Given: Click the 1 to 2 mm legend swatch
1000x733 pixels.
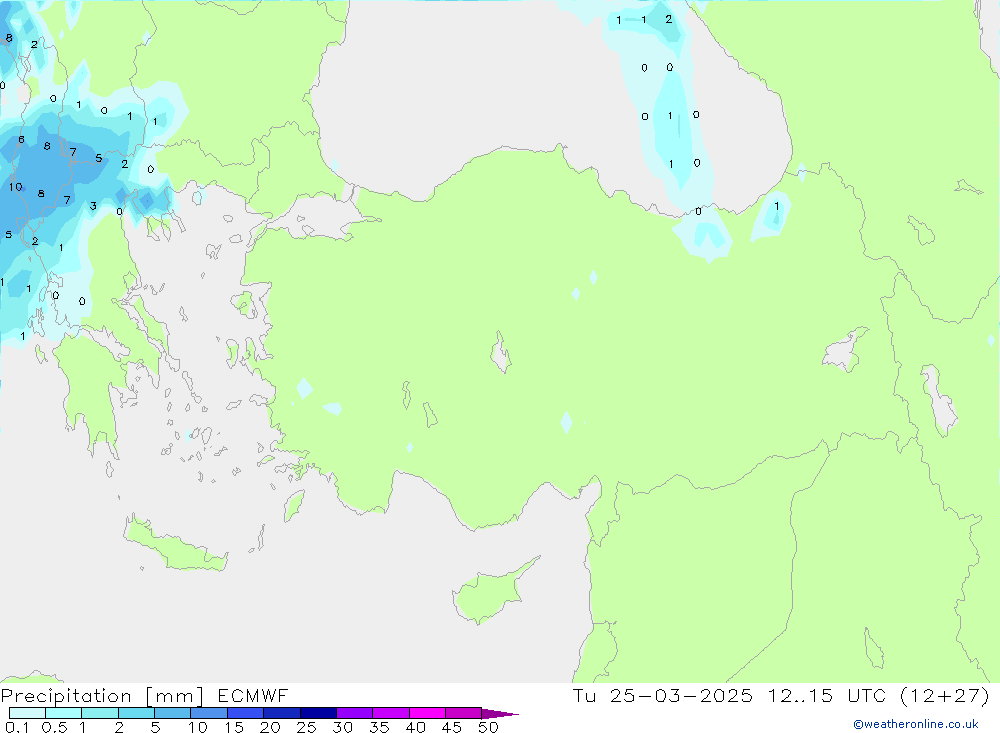Looking at the screenshot, I should click(x=100, y=713).
